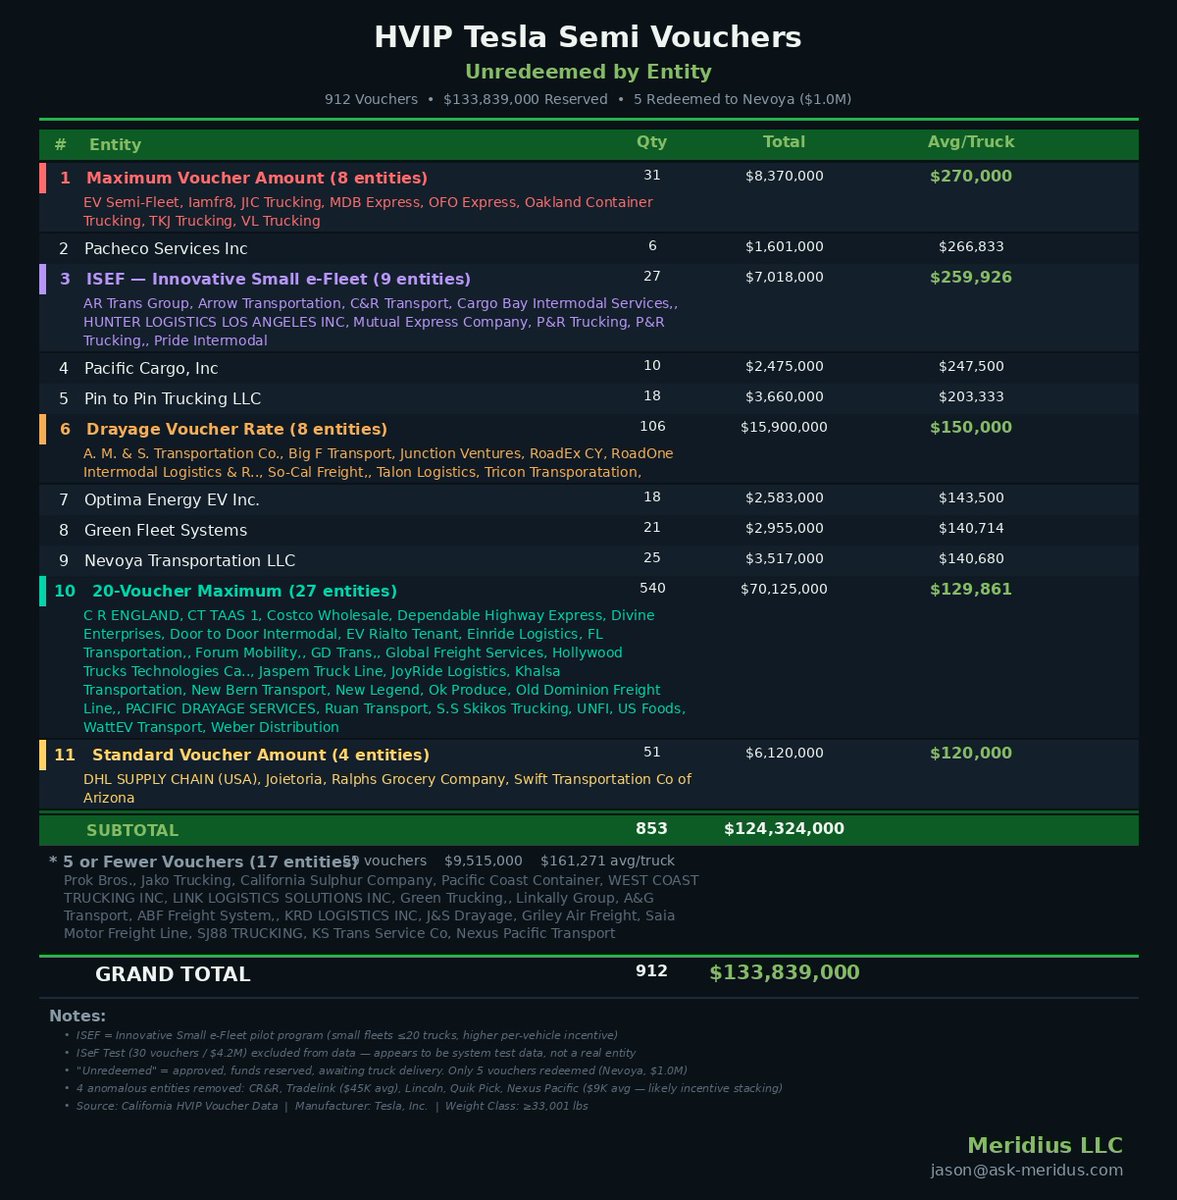
Task: Click the 'Notes:' heading
Action: (x=77, y=1016)
